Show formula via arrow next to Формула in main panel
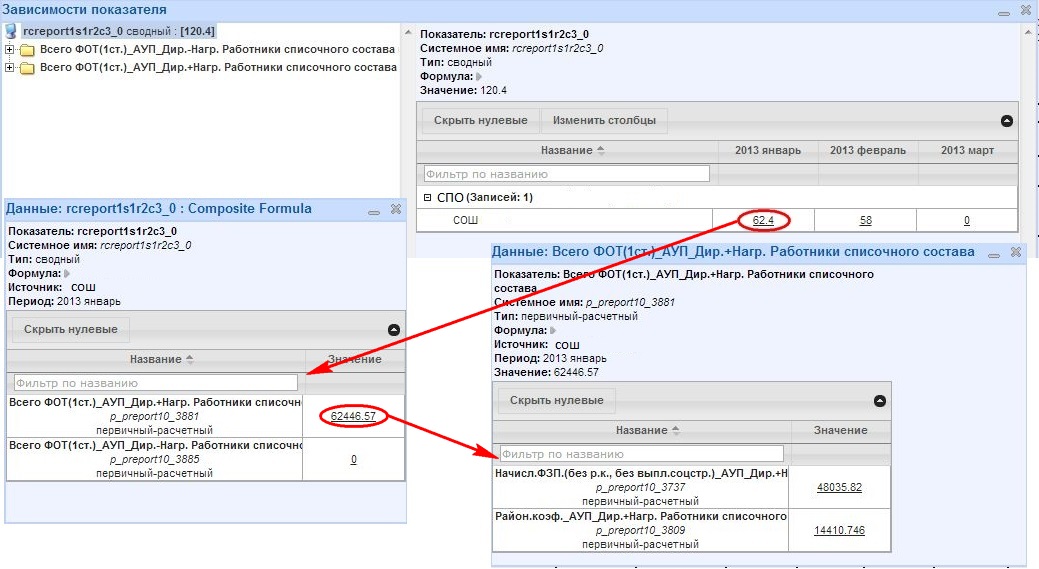 pos(478,77)
